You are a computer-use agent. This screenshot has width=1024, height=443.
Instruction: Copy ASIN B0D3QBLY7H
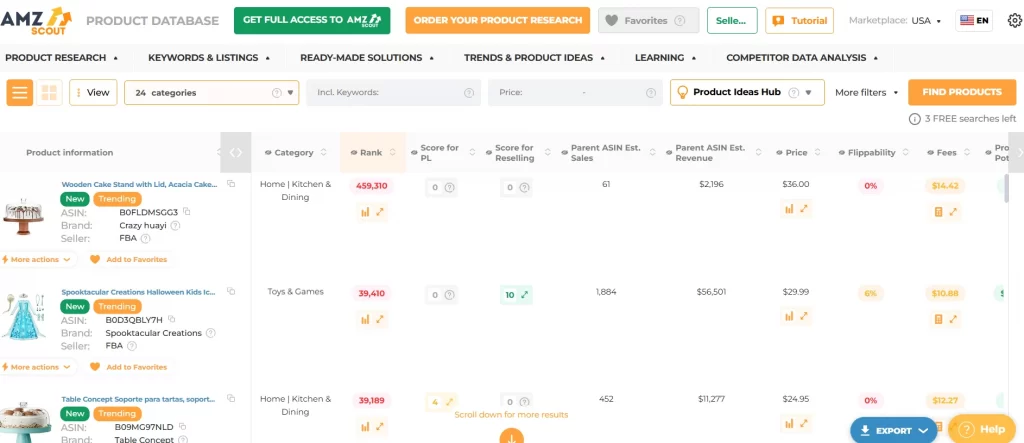172,319
